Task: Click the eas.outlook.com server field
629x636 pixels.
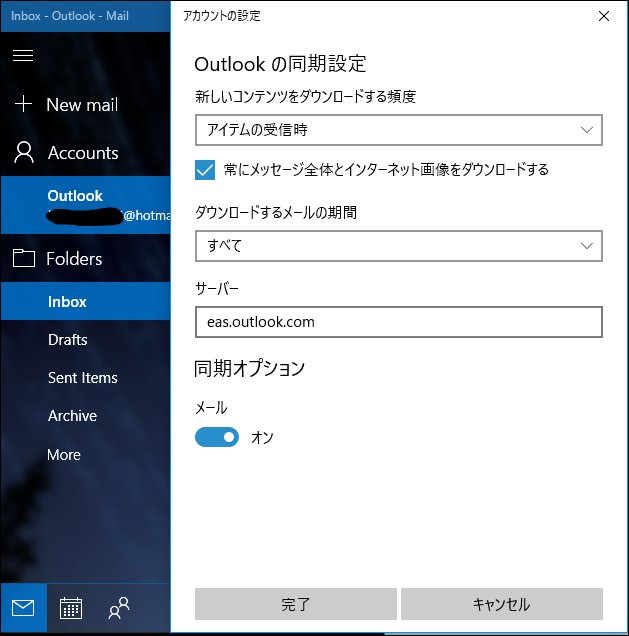Action: 399,322
